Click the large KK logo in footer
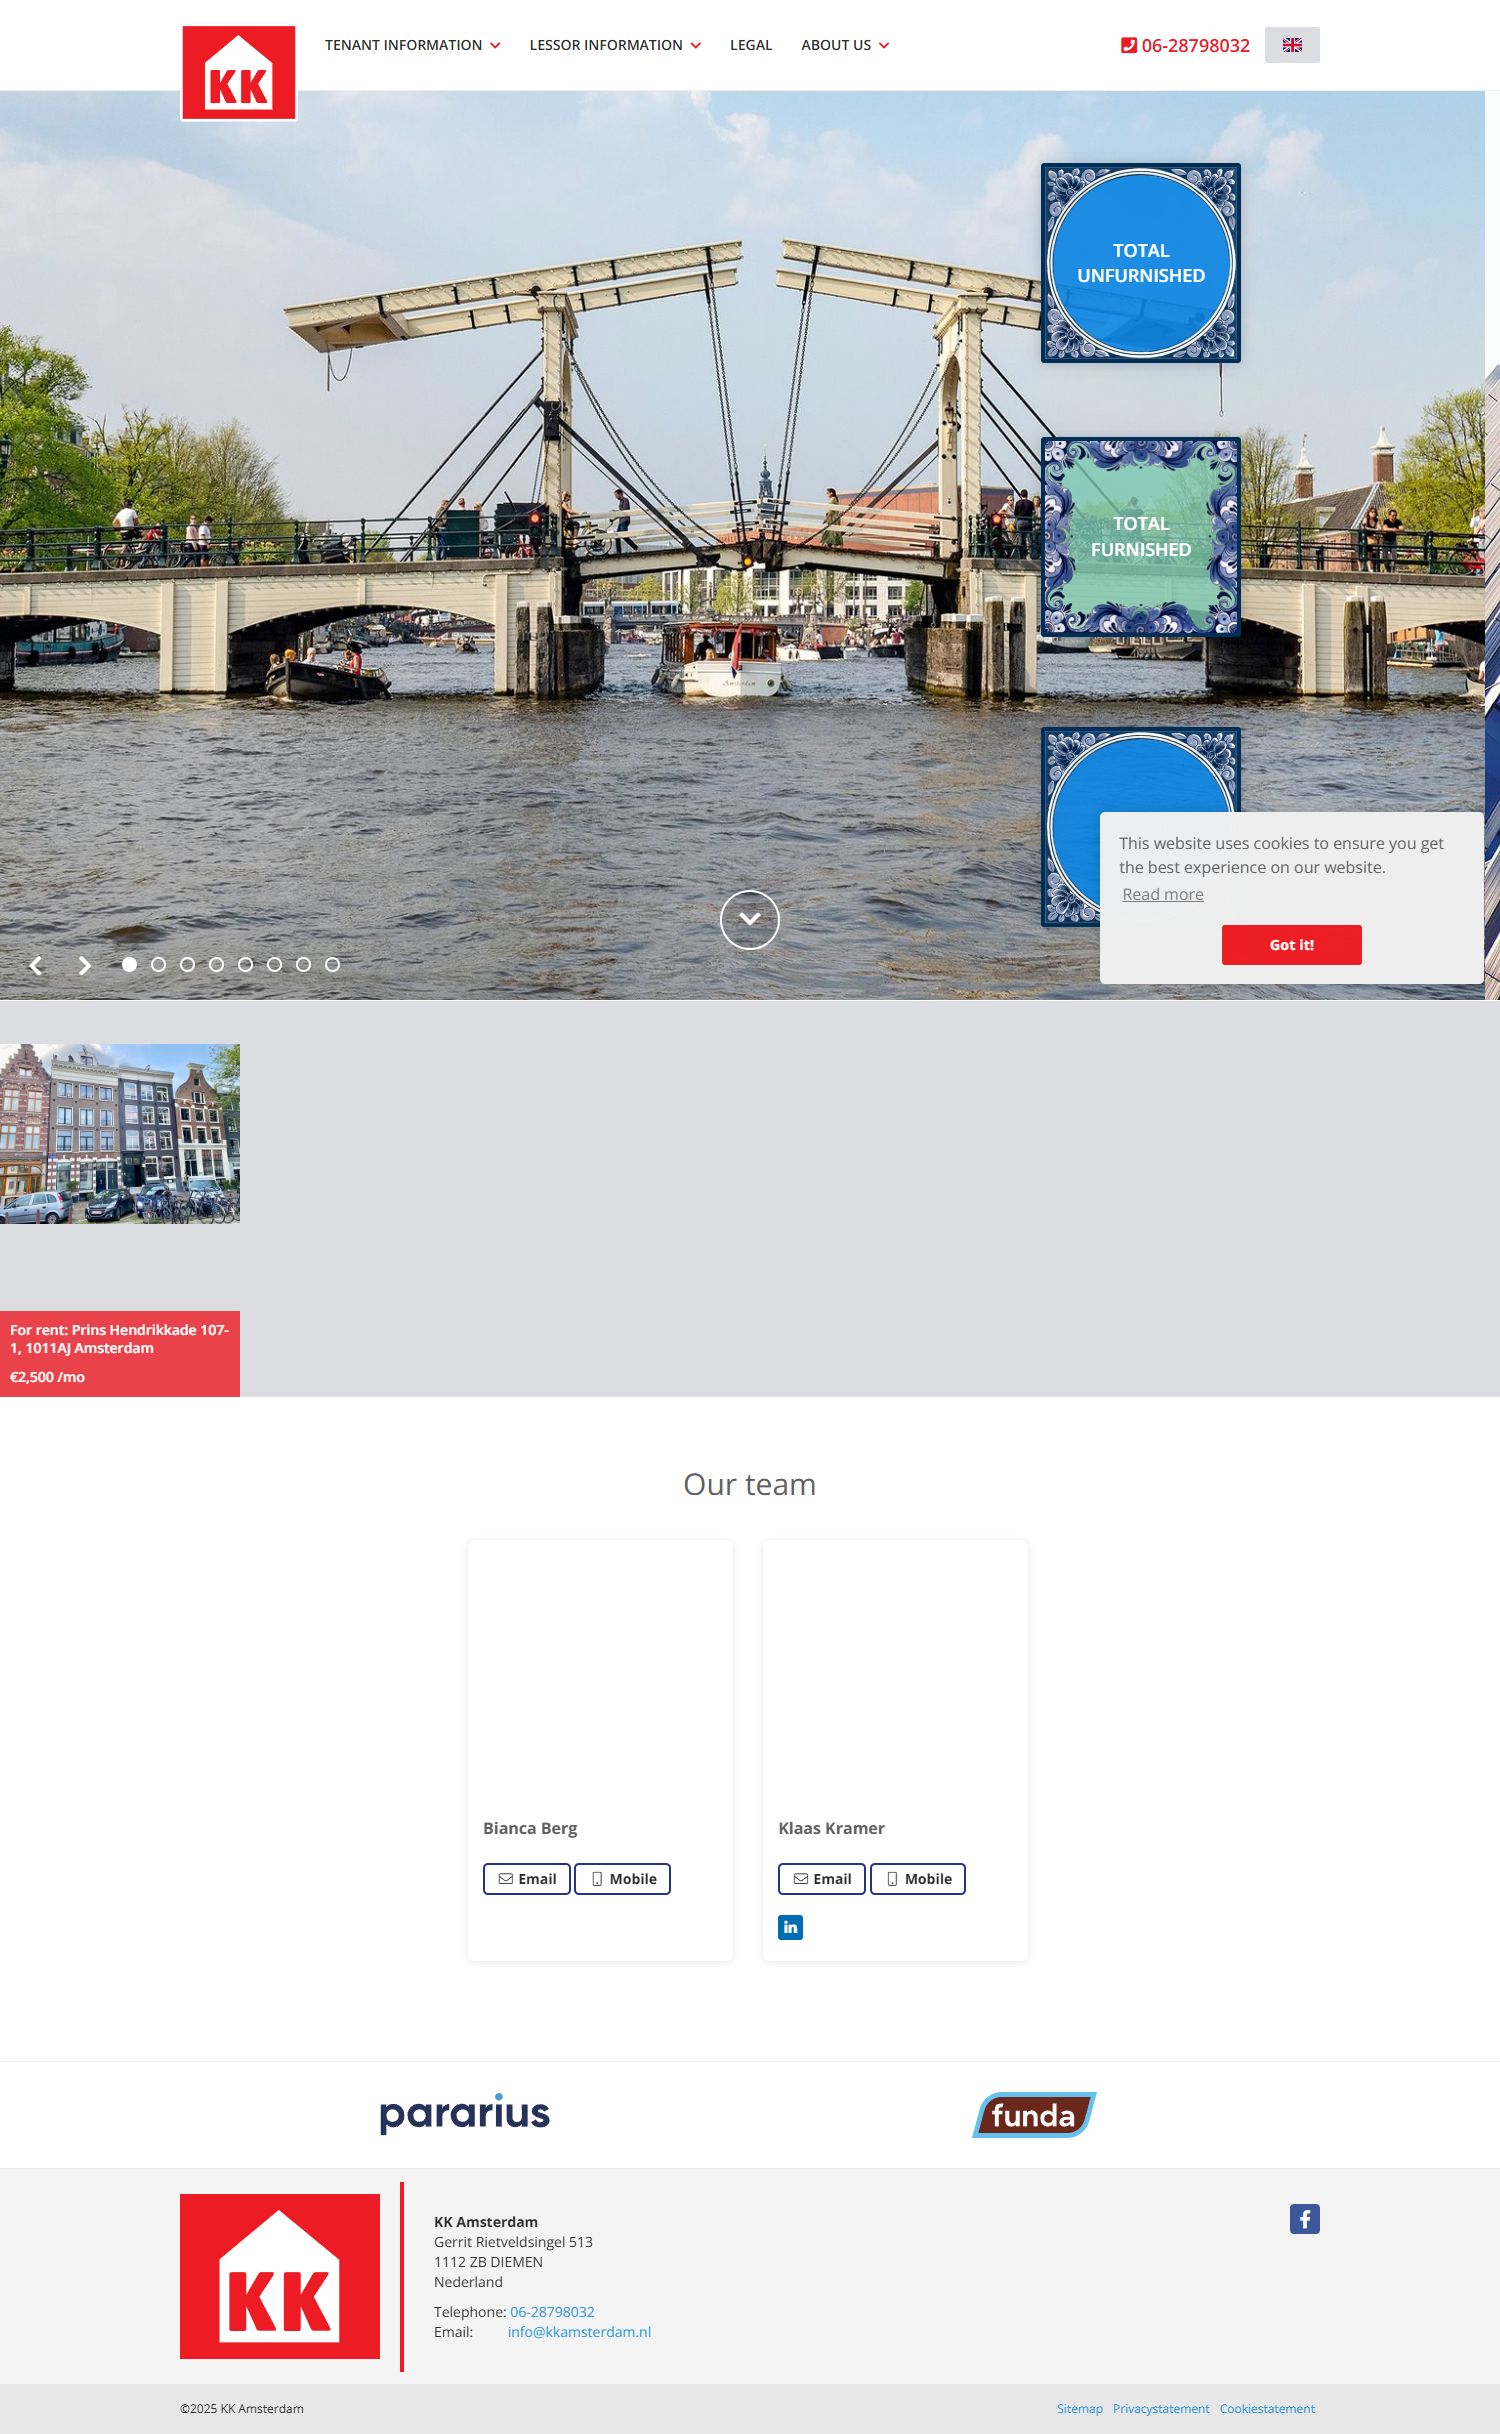The image size is (1500, 2434). (280, 2276)
